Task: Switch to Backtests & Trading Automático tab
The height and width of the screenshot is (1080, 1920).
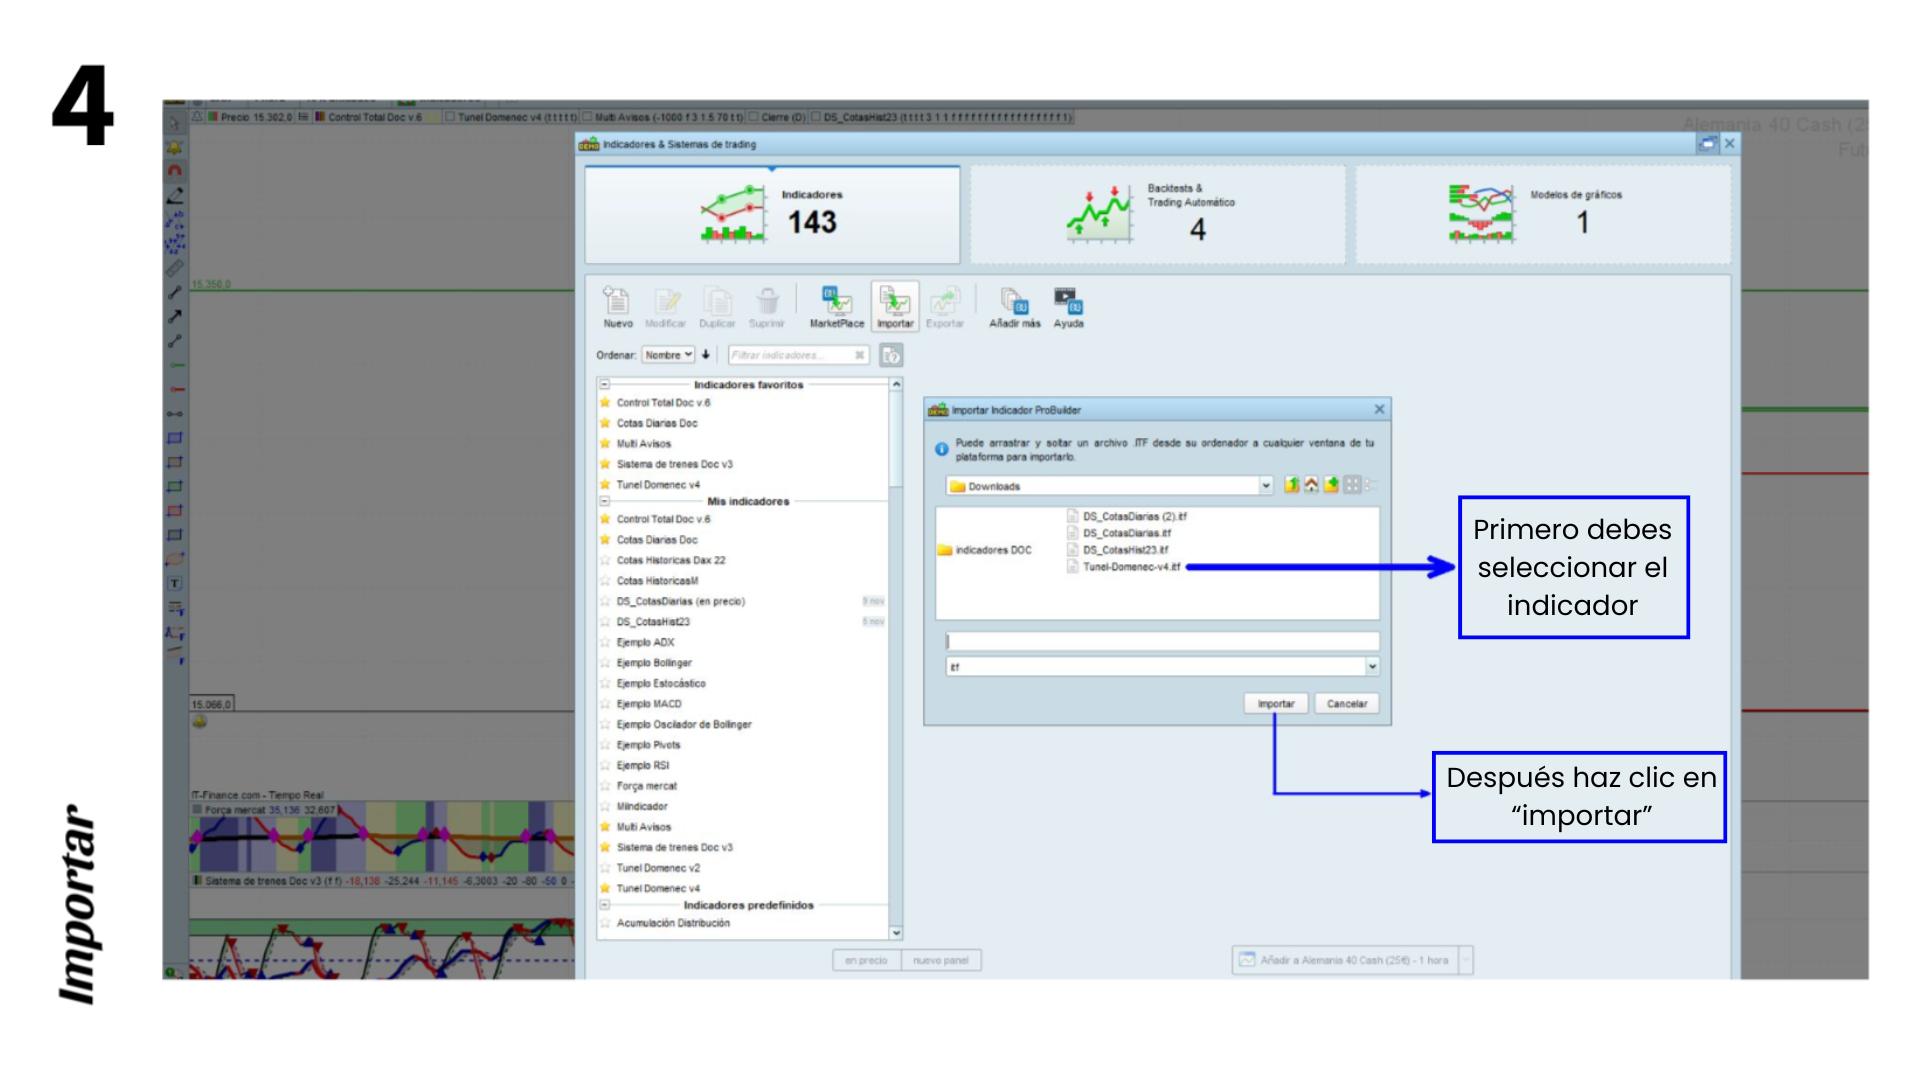Action: tap(1157, 215)
